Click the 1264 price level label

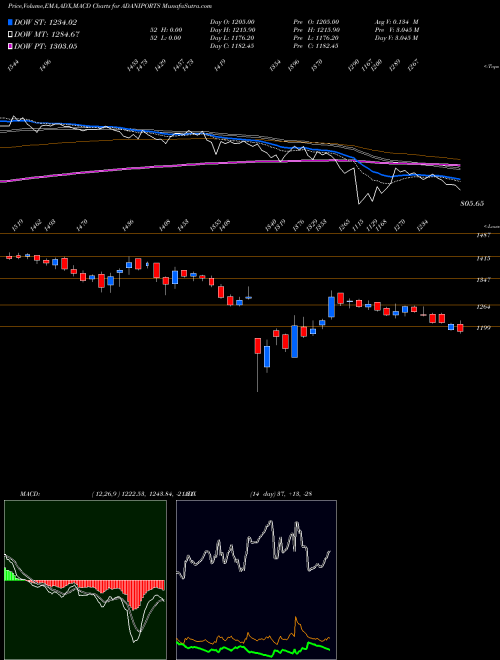(x=483, y=307)
